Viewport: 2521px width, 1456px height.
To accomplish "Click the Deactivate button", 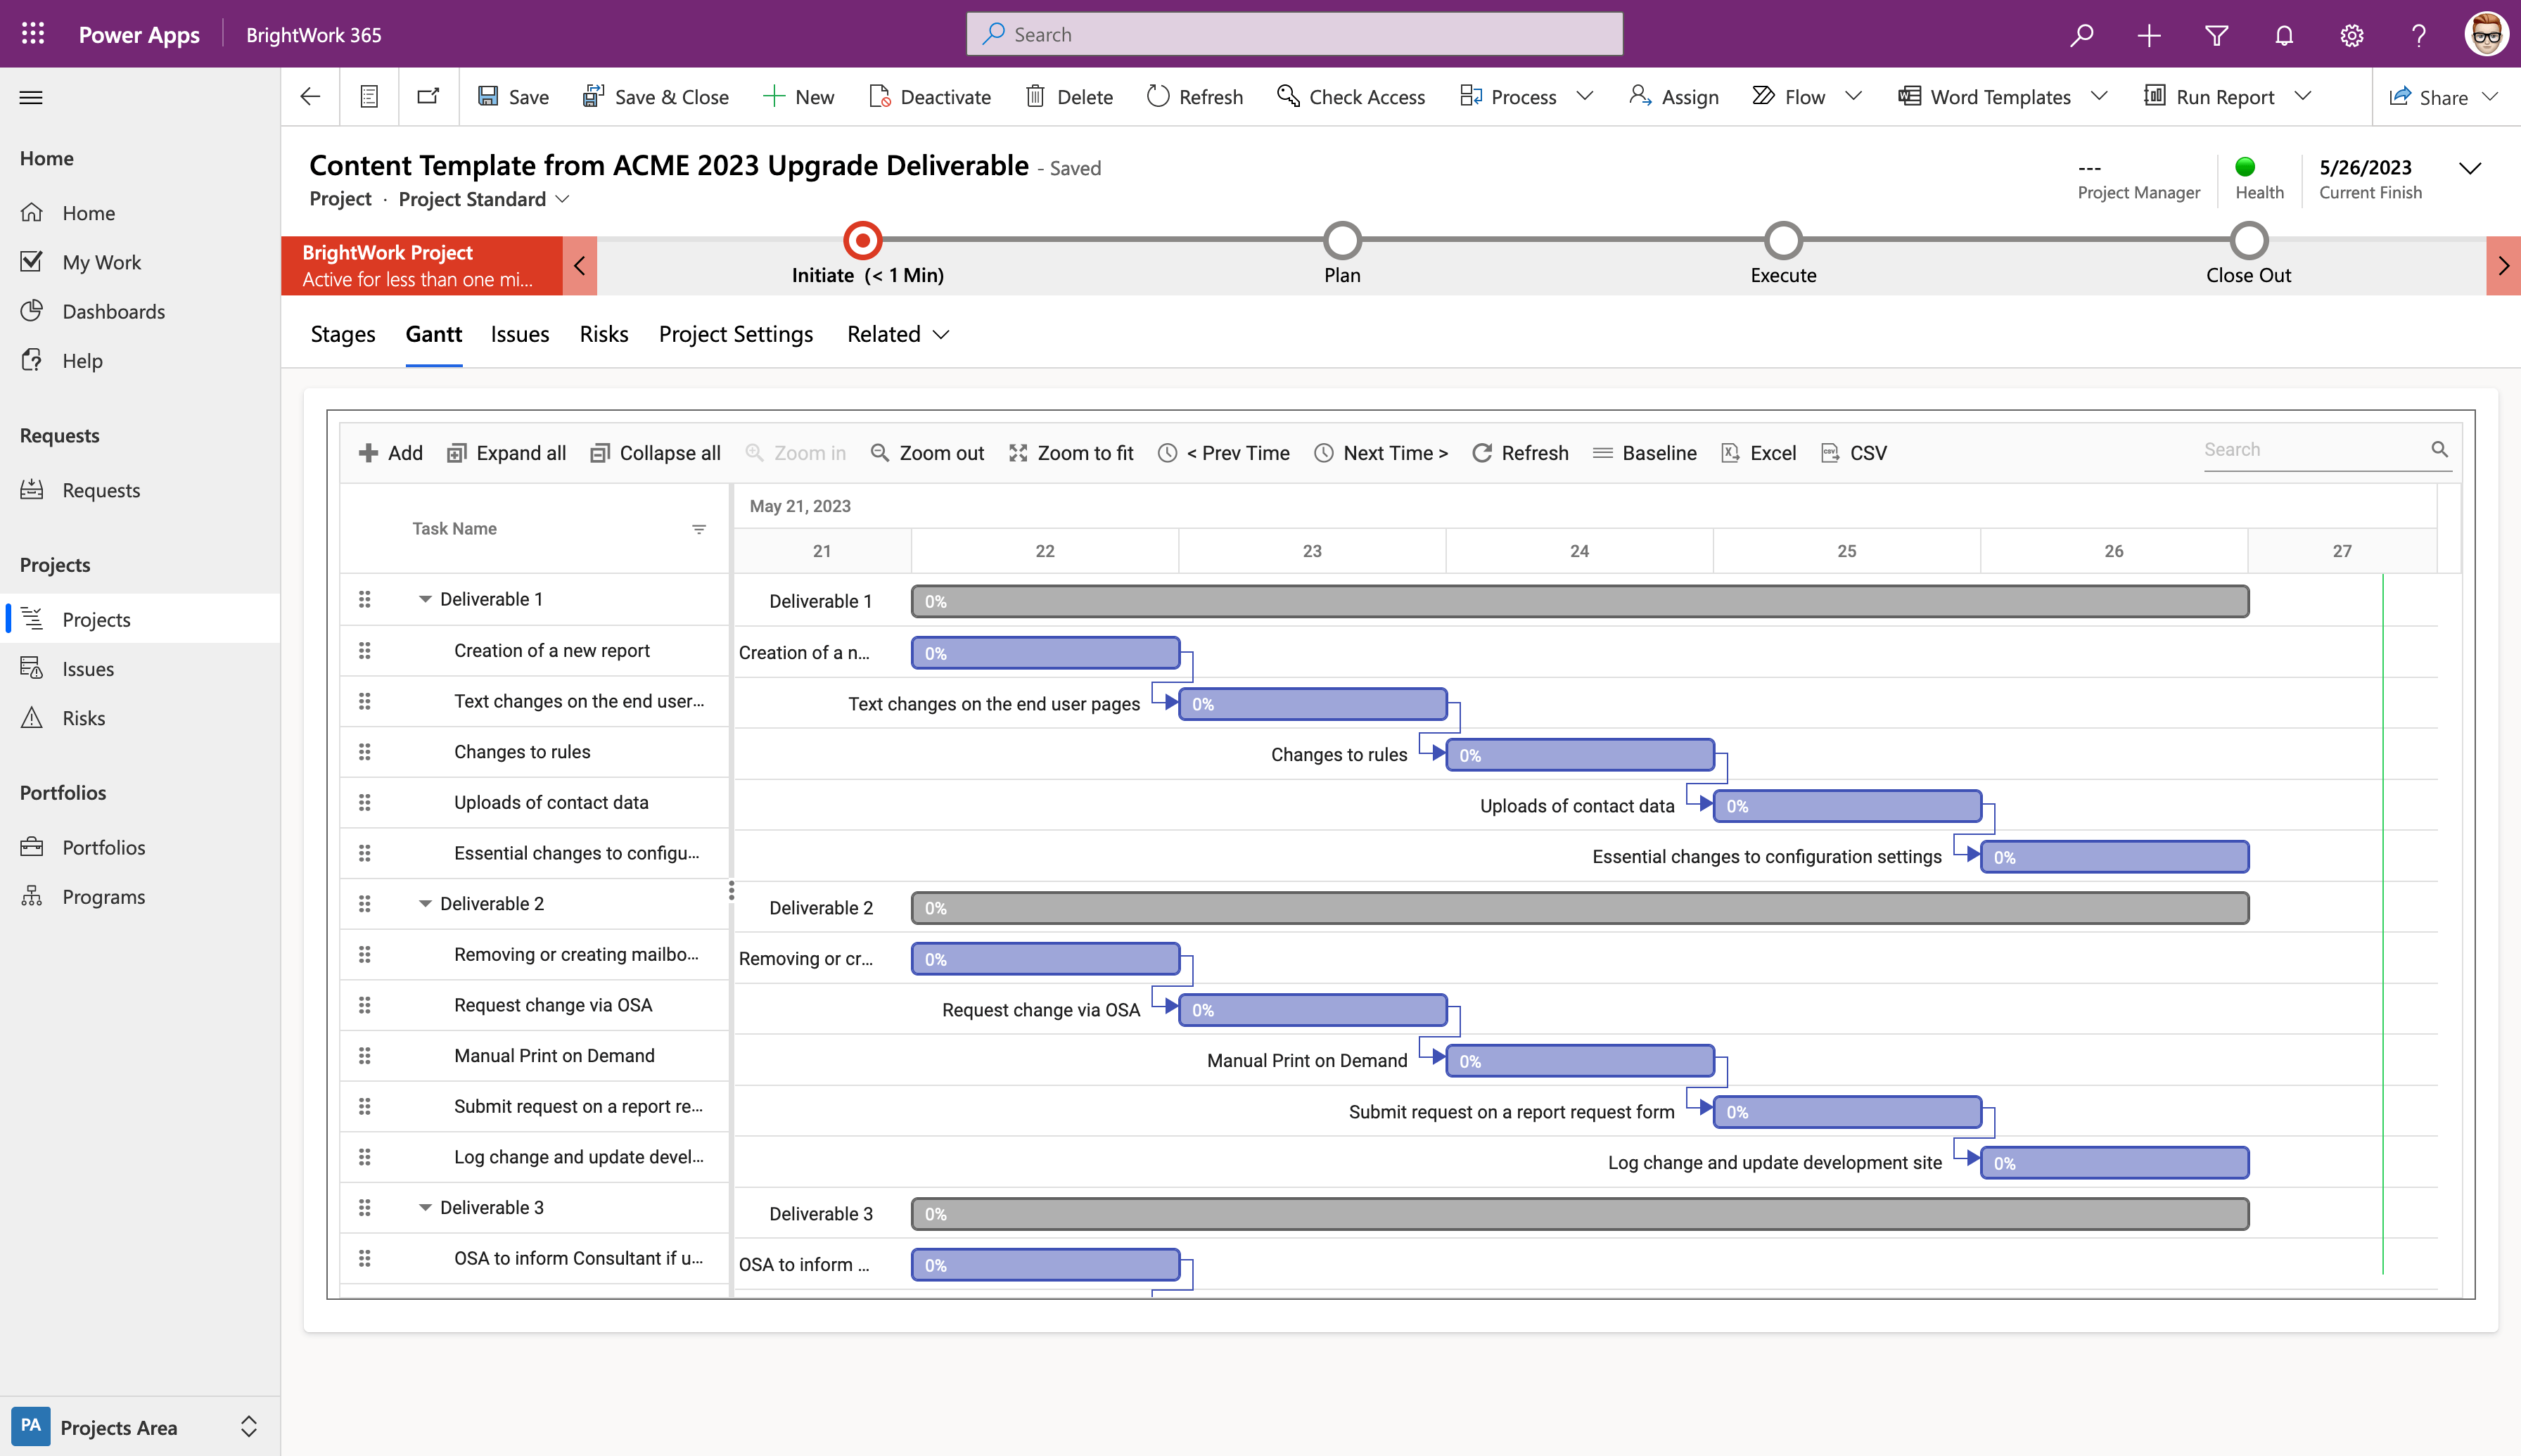I will tap(930, 97).
